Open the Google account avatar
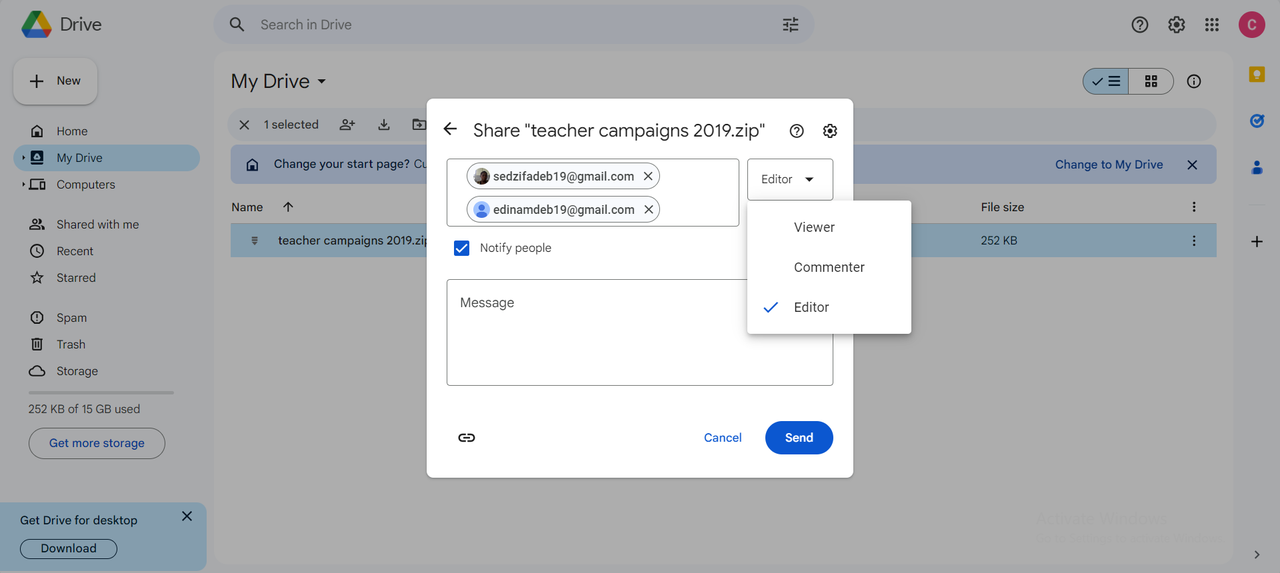 coord(1252,25)
